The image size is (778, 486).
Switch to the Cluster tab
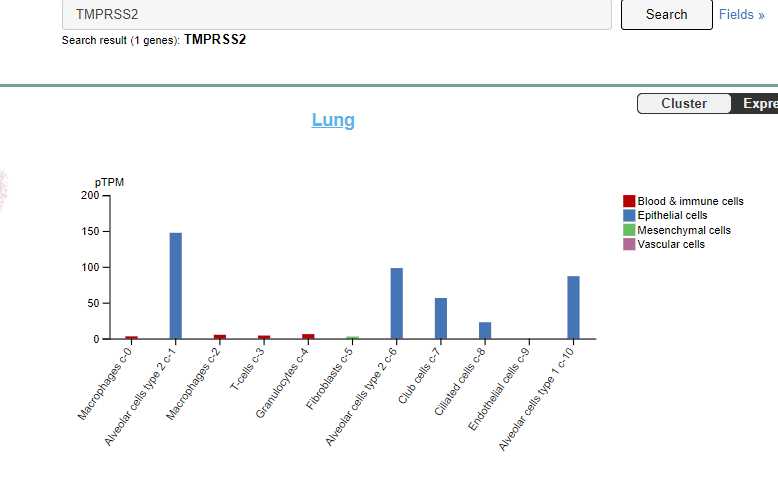(x=684, y=104)
